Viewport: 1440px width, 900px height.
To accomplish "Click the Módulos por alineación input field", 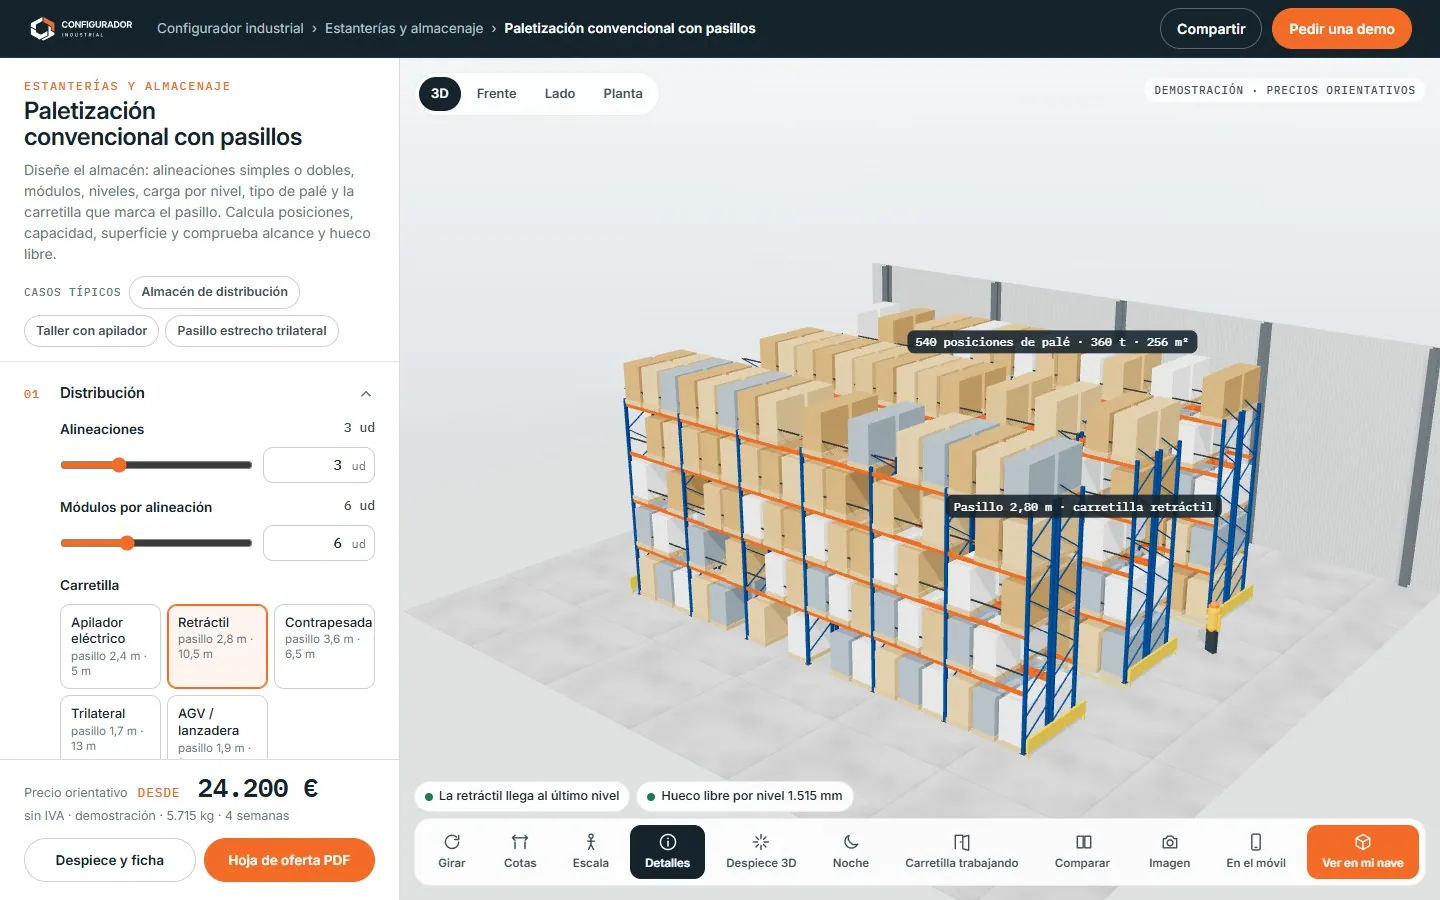I will pyautogui.click(x=319, y=543).
